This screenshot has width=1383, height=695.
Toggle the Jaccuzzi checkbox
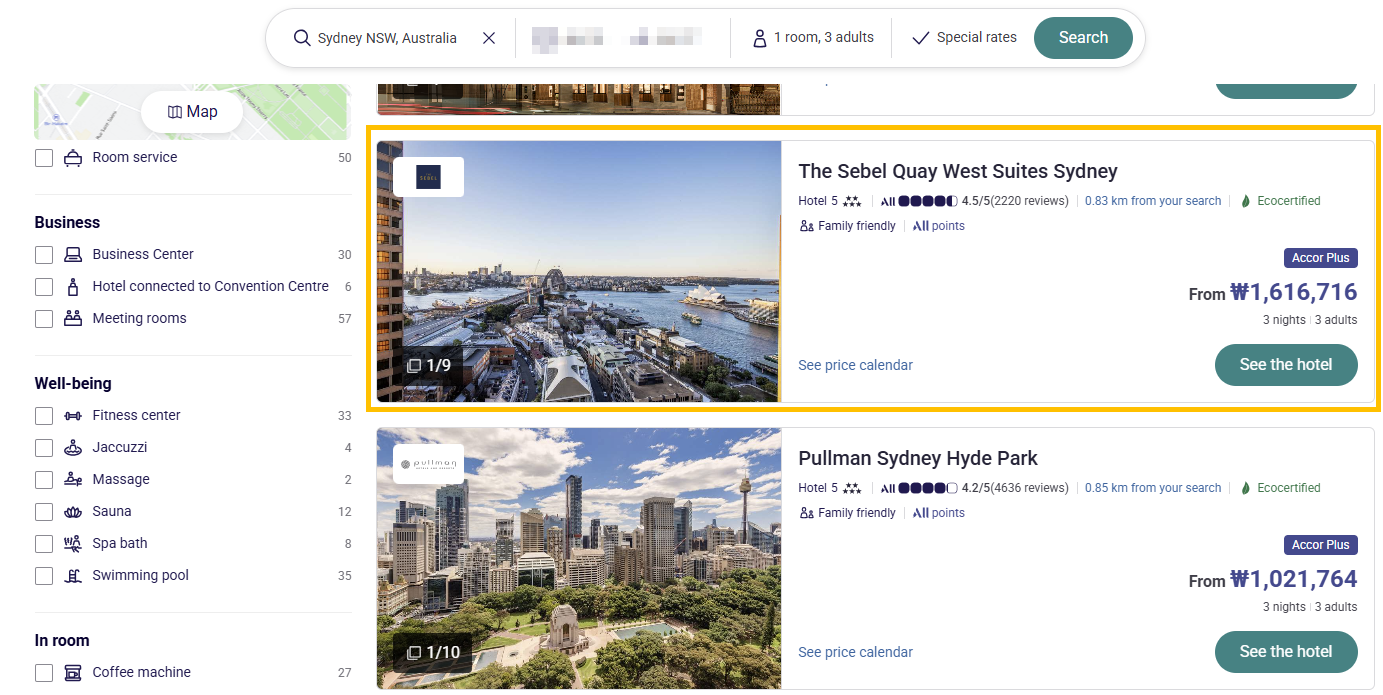44,448
